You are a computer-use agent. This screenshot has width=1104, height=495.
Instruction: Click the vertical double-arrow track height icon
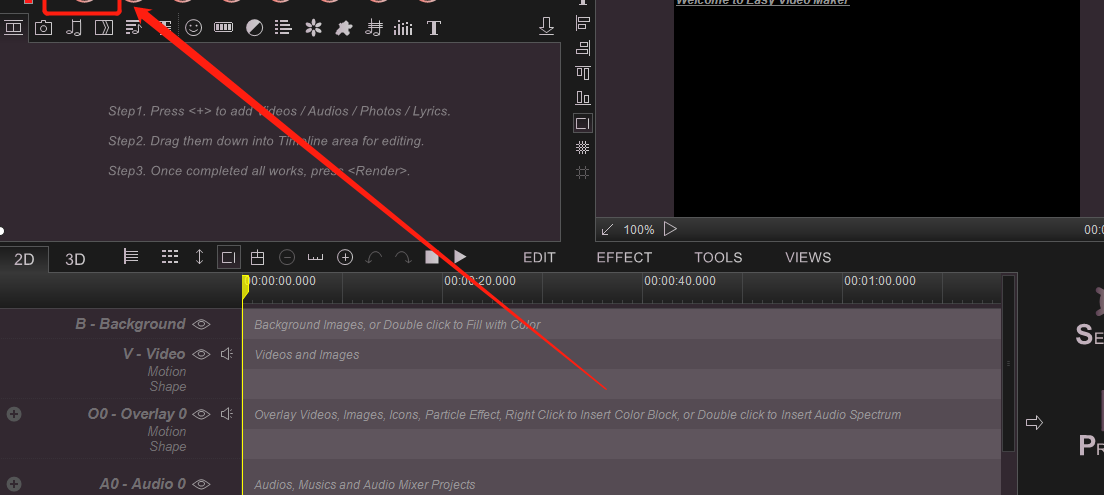click(x=199, y=257)
